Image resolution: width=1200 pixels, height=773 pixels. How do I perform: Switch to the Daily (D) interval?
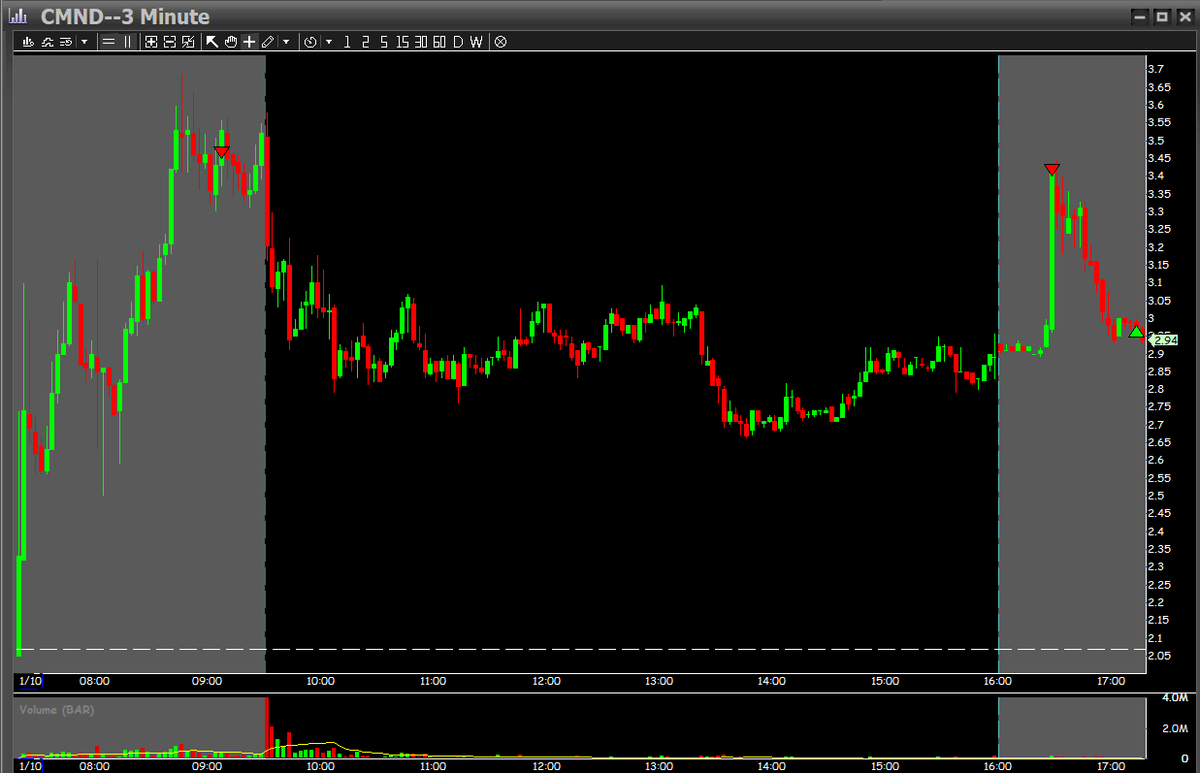[x=458, y=42]
